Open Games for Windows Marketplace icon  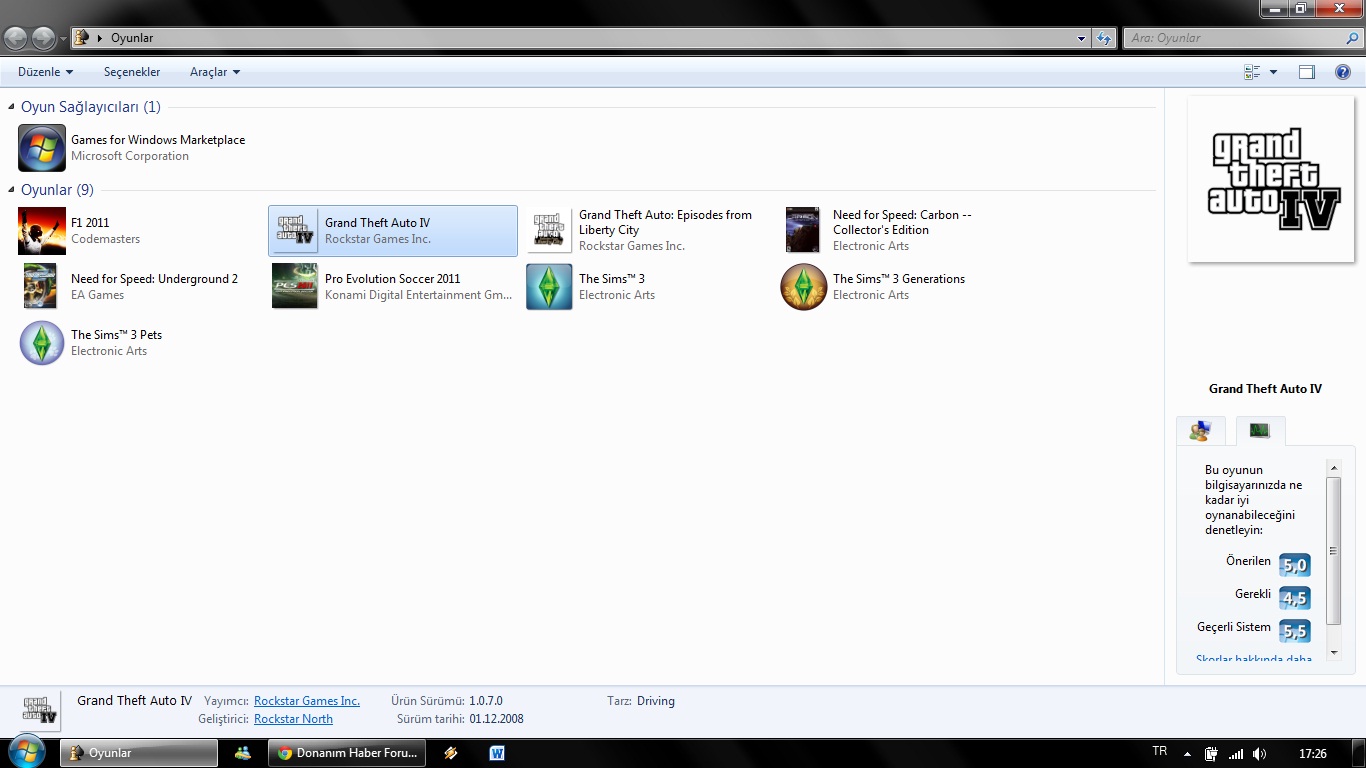tap(42, 148)
